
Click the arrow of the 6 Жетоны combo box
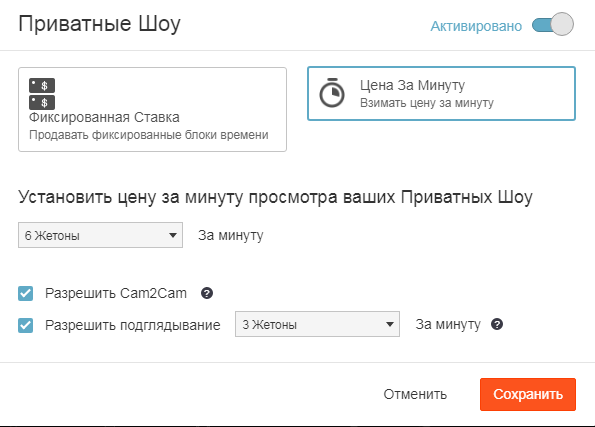click(173, 235)
